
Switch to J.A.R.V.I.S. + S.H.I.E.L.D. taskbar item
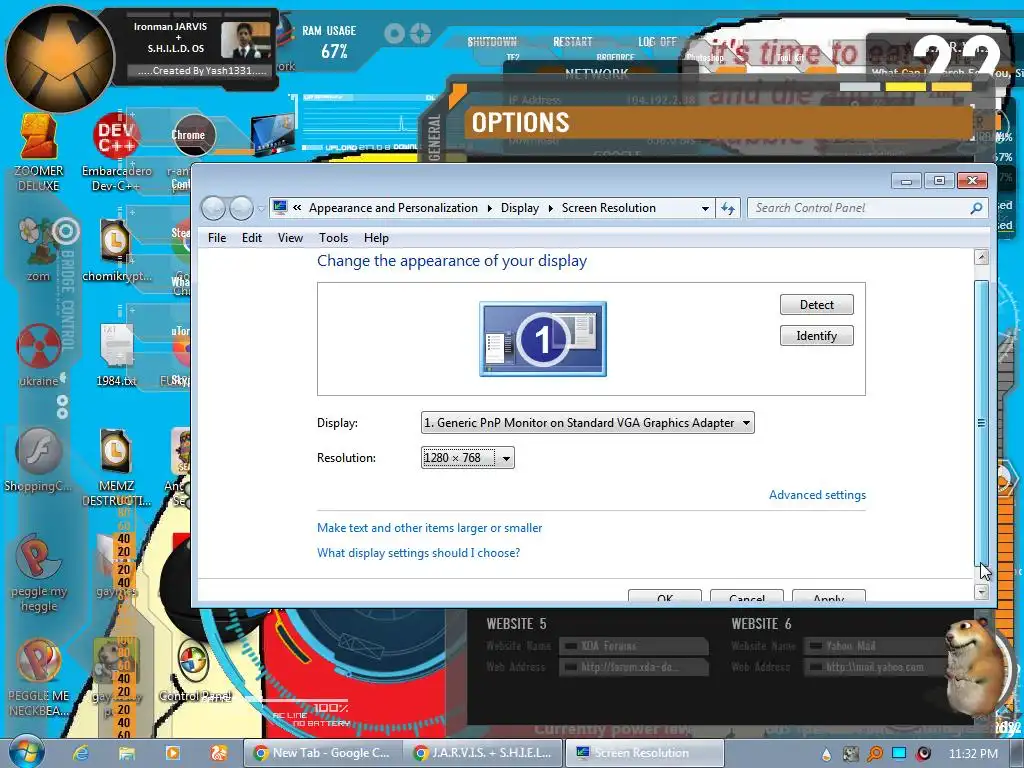(482, 753)
